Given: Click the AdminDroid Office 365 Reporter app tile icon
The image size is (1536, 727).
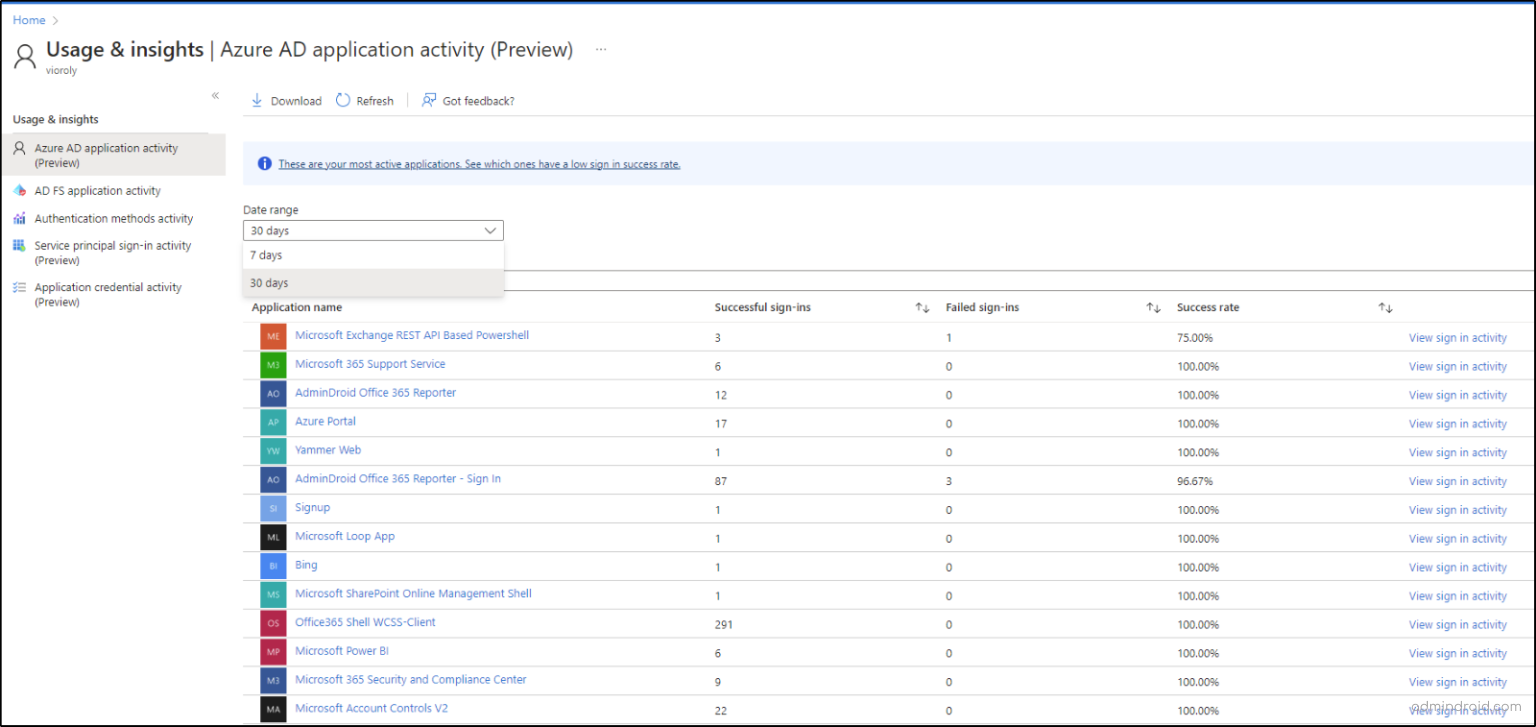Looking at the screenshot, I should (272, 393).
